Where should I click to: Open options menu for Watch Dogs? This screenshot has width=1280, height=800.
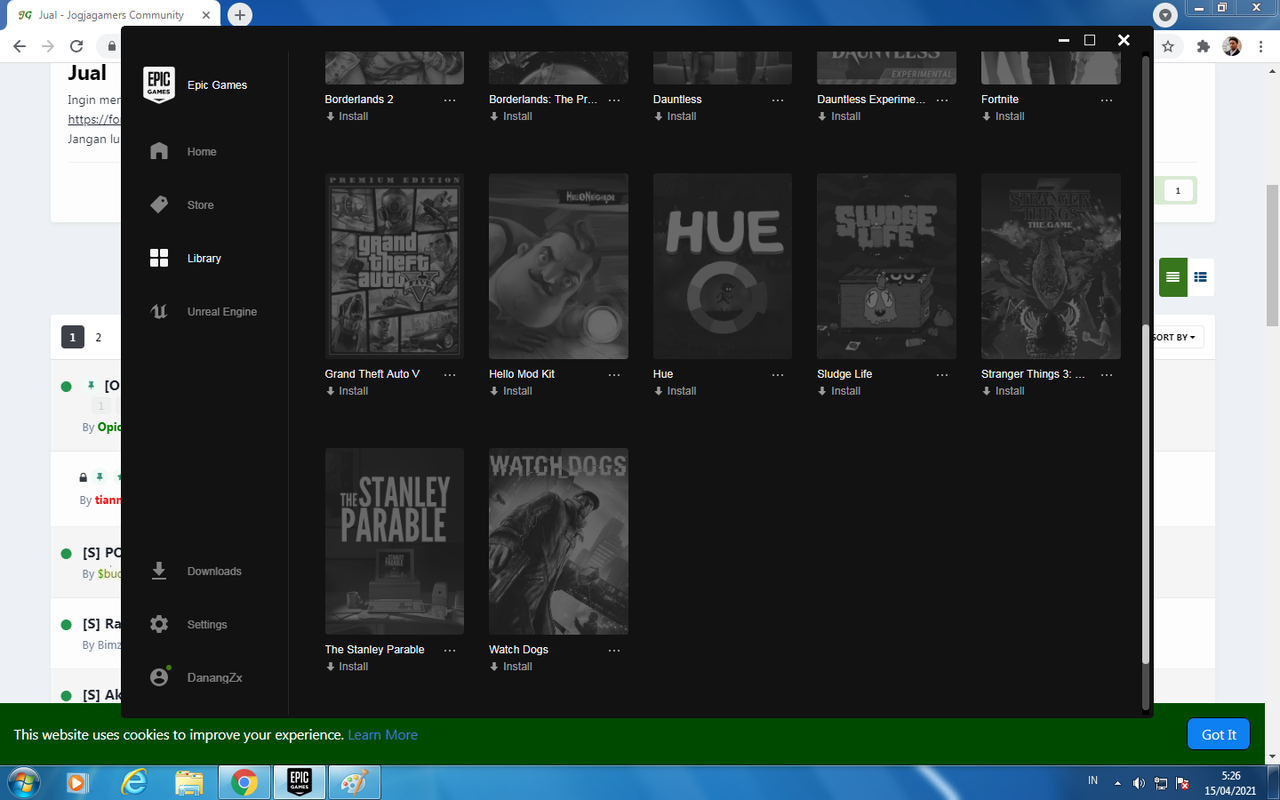click(x=614, y=650)
